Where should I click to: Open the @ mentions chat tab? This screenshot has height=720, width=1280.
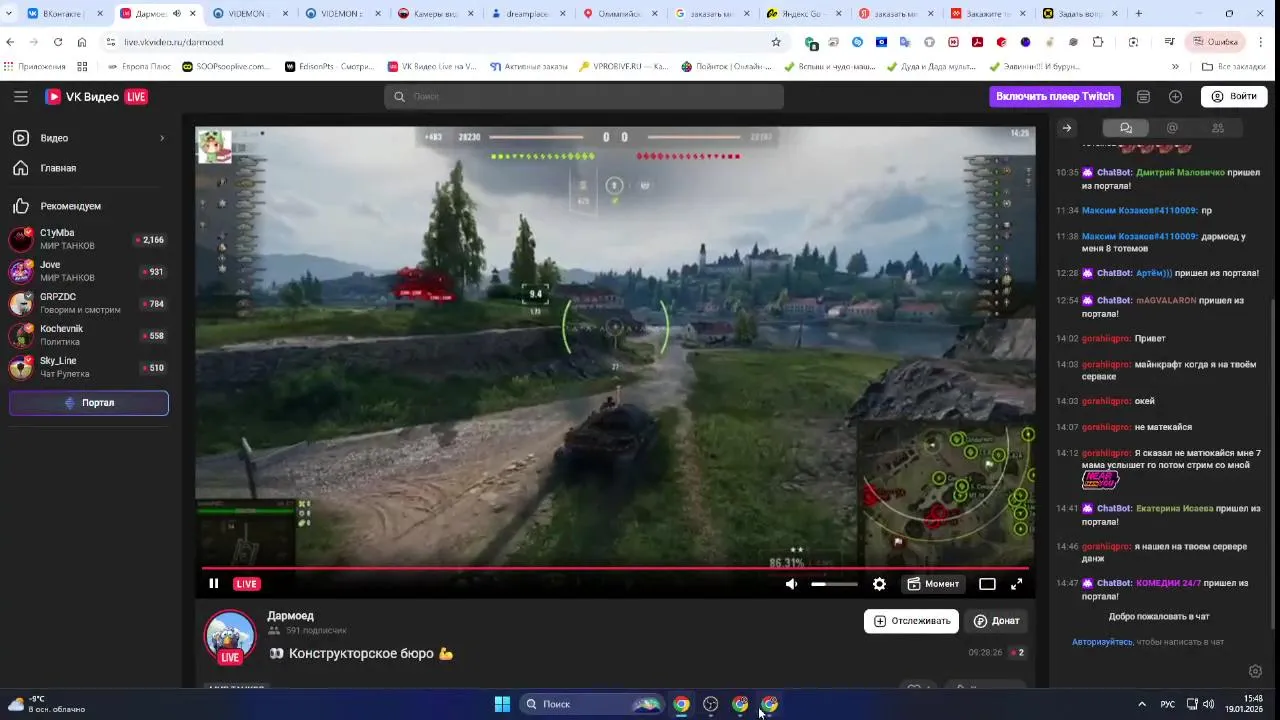[x=1172, y=128]
